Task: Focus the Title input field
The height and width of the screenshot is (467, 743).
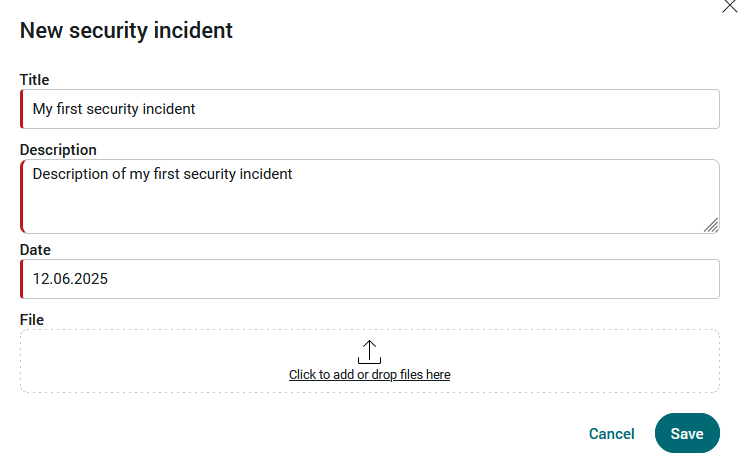Action: click(x=370, y=109)
